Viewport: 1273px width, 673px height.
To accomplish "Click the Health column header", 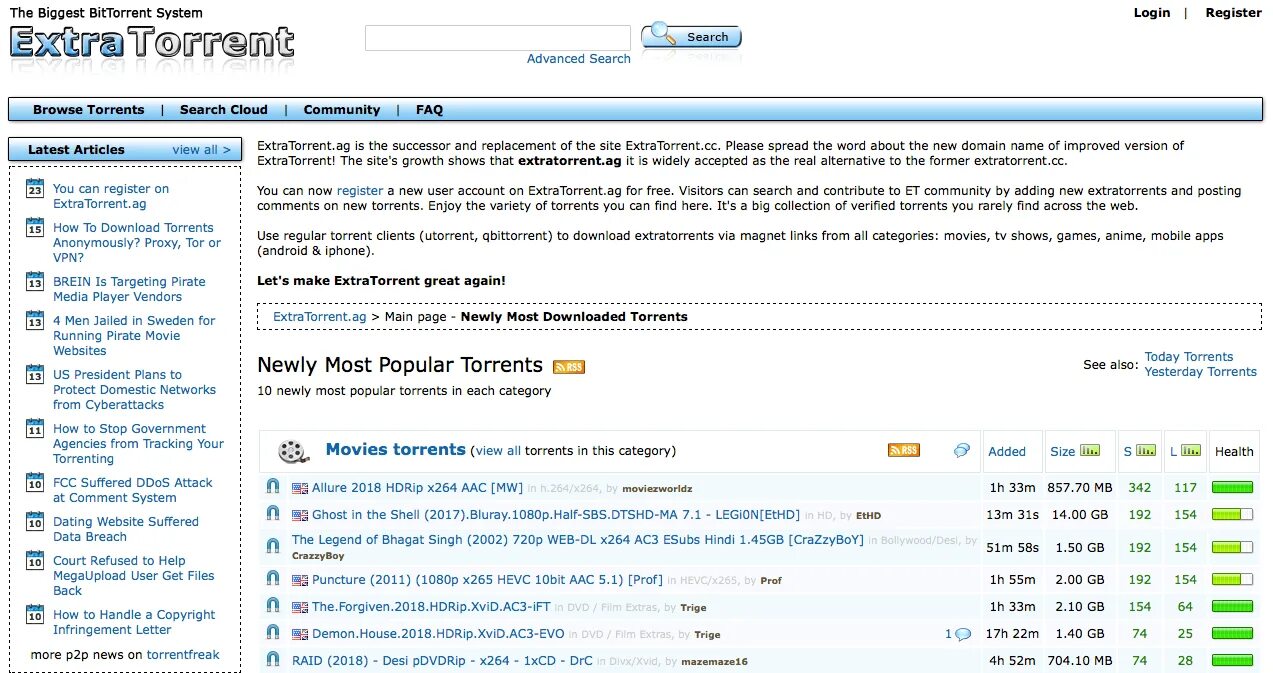I will [1234, 452].
